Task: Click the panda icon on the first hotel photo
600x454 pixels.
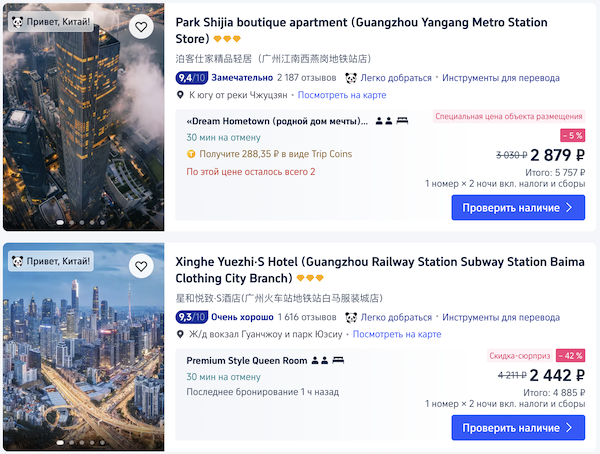Action: click(17, 22)
